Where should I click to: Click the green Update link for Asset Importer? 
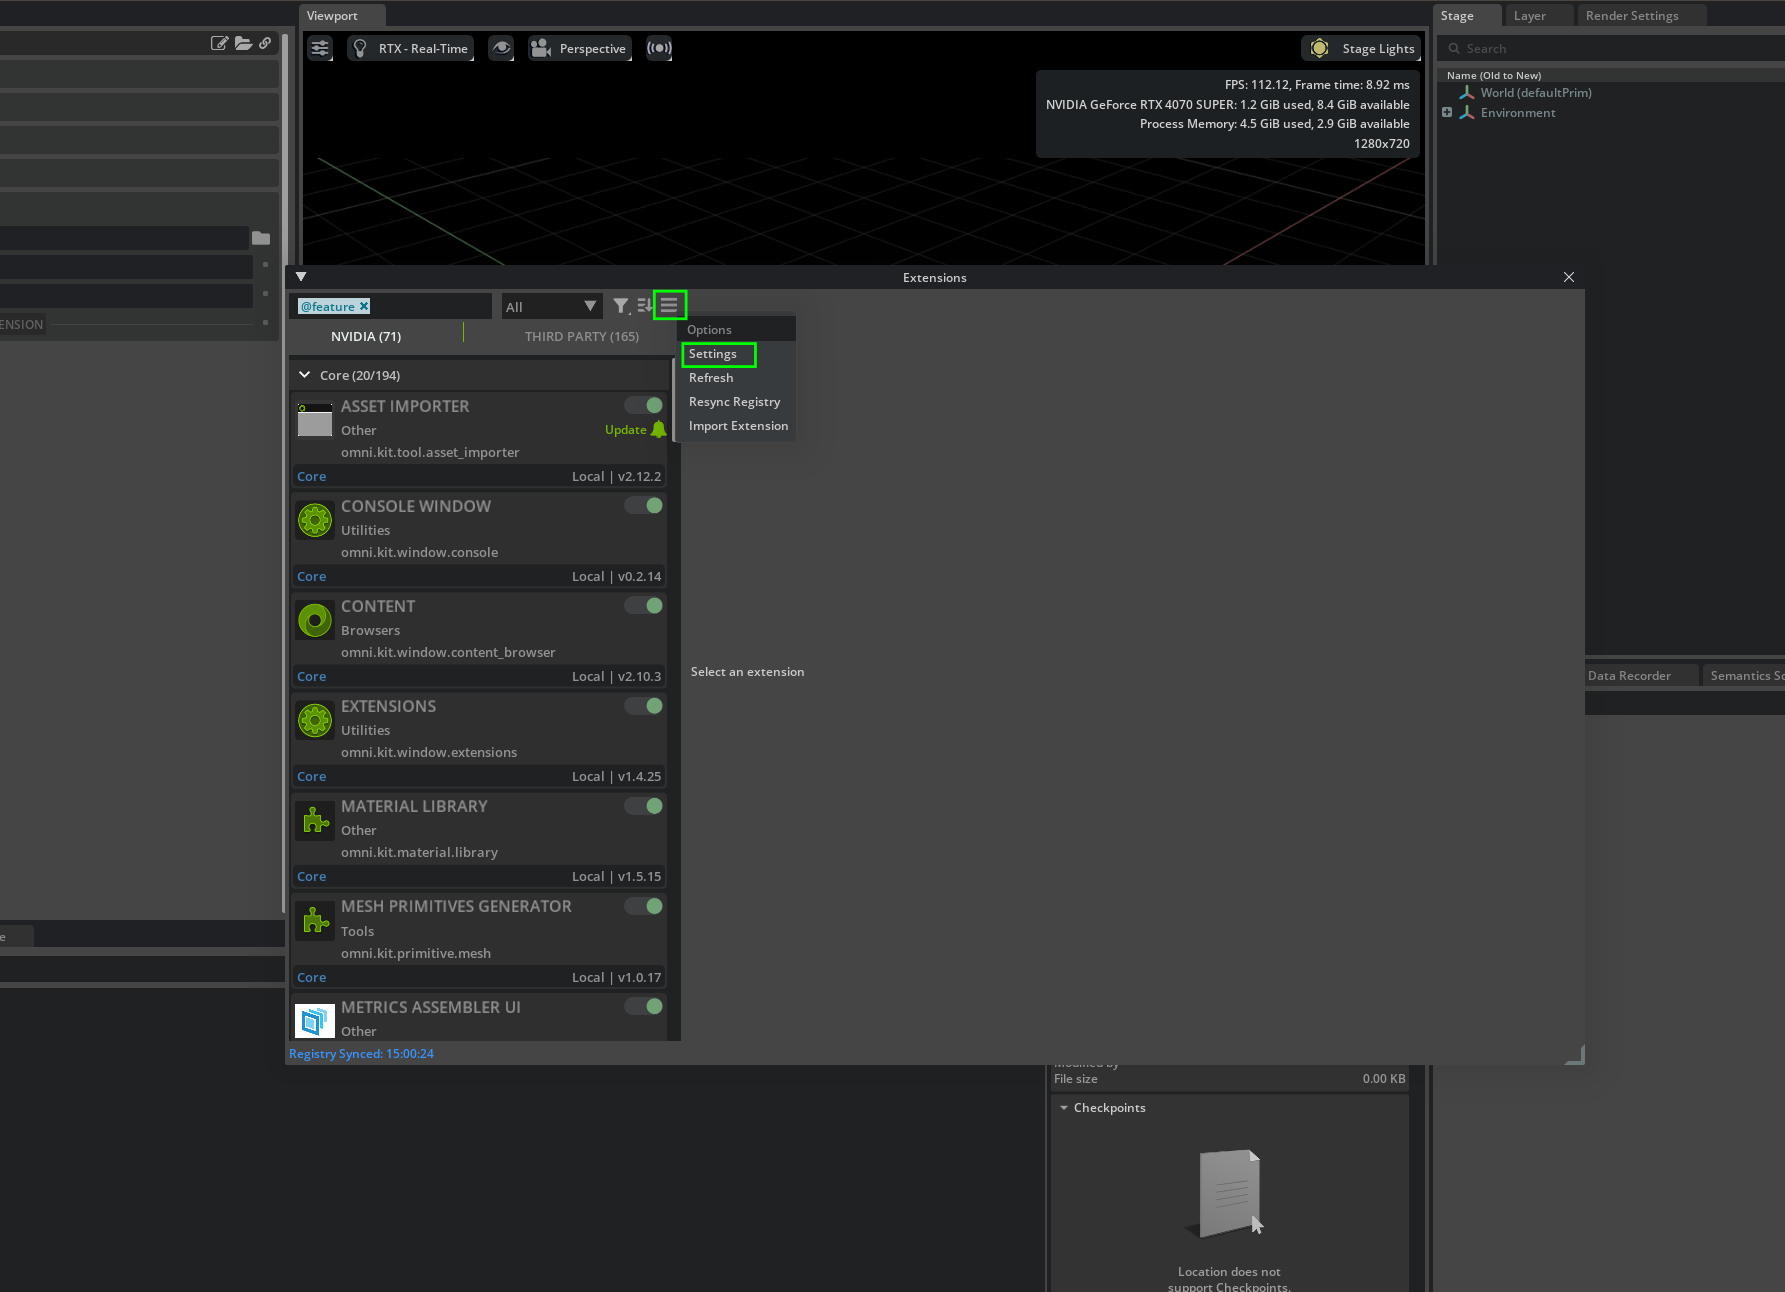pyautogui.click(x=626, y=430)
